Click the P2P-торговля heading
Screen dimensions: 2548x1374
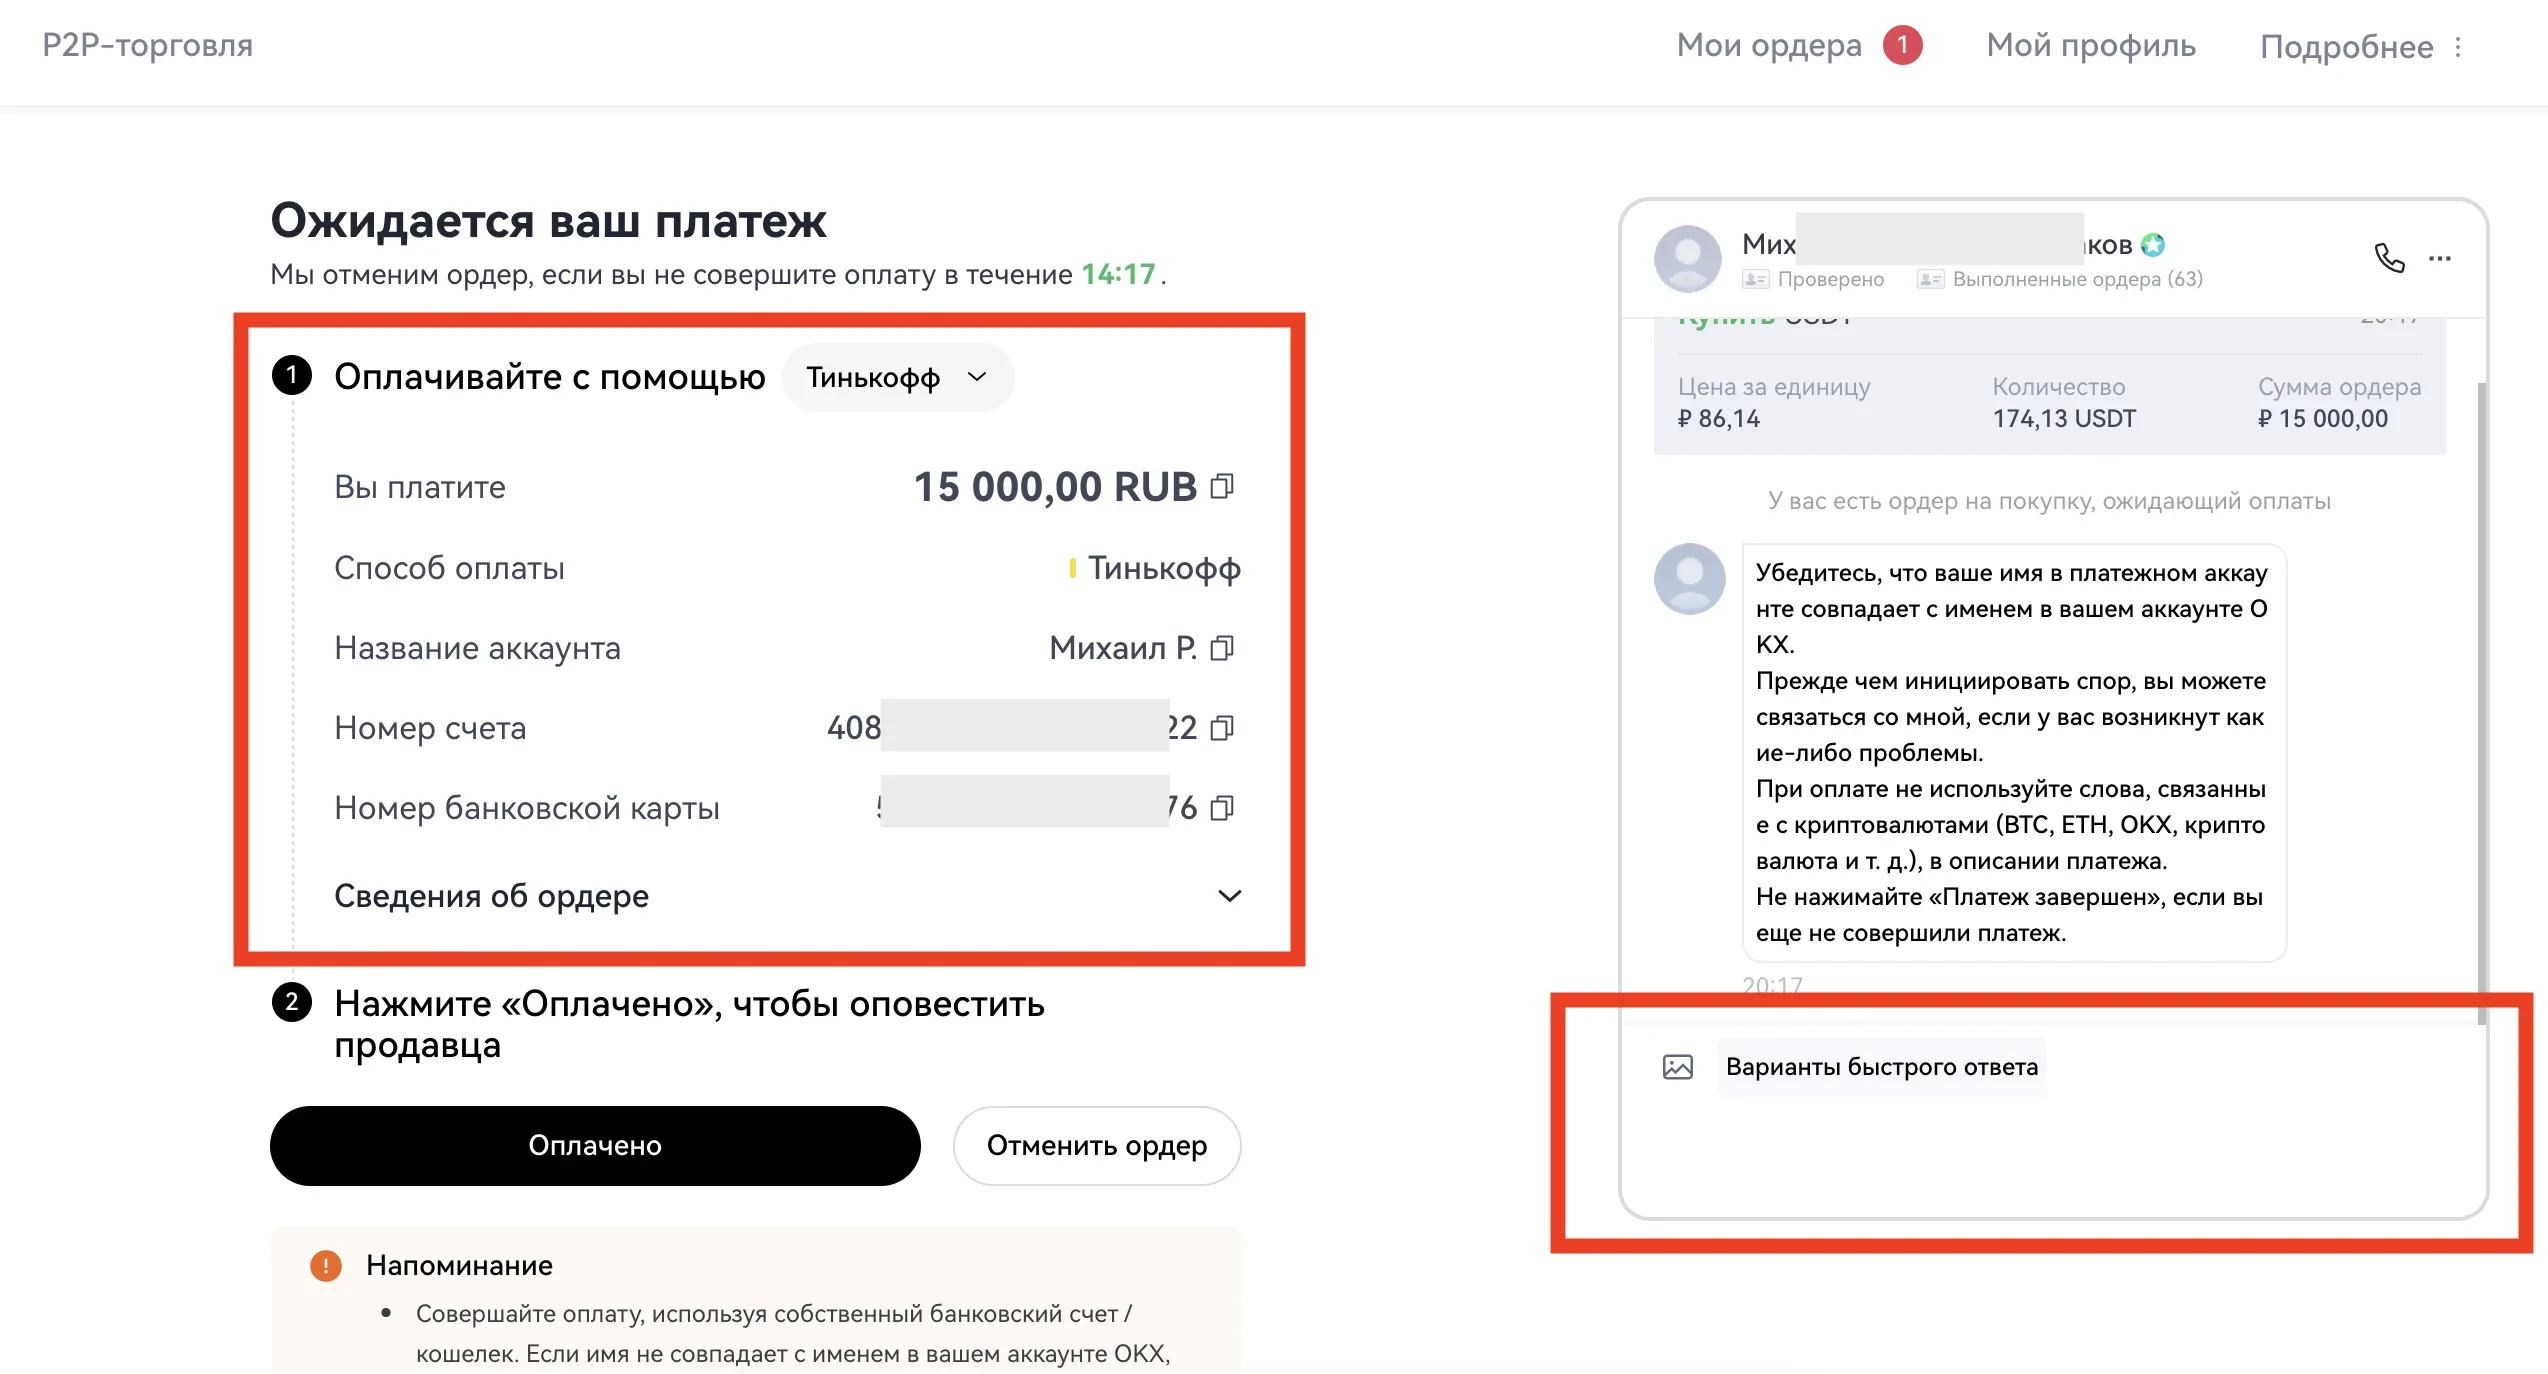[x=147, y=46]
